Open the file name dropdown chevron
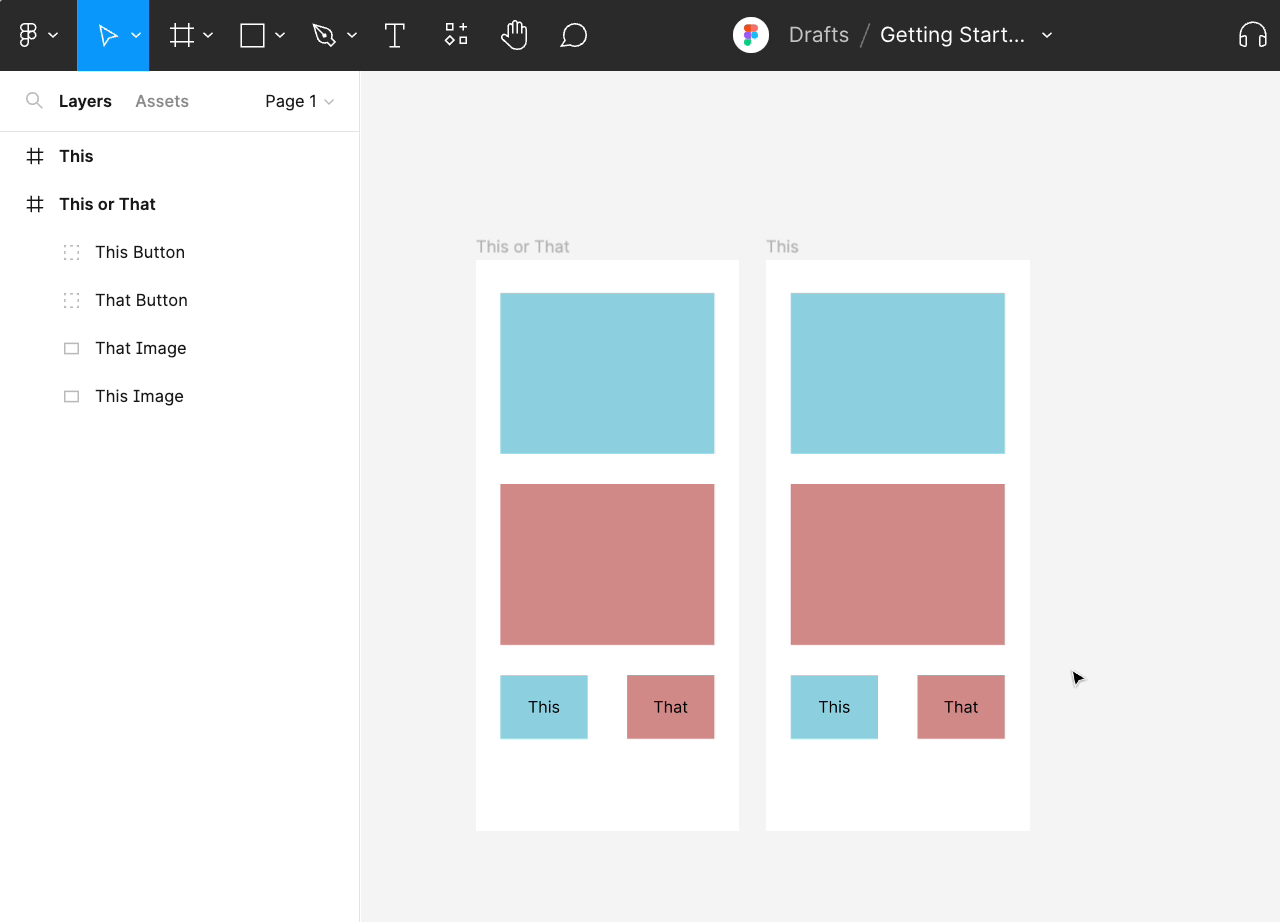 point(1047,35)
